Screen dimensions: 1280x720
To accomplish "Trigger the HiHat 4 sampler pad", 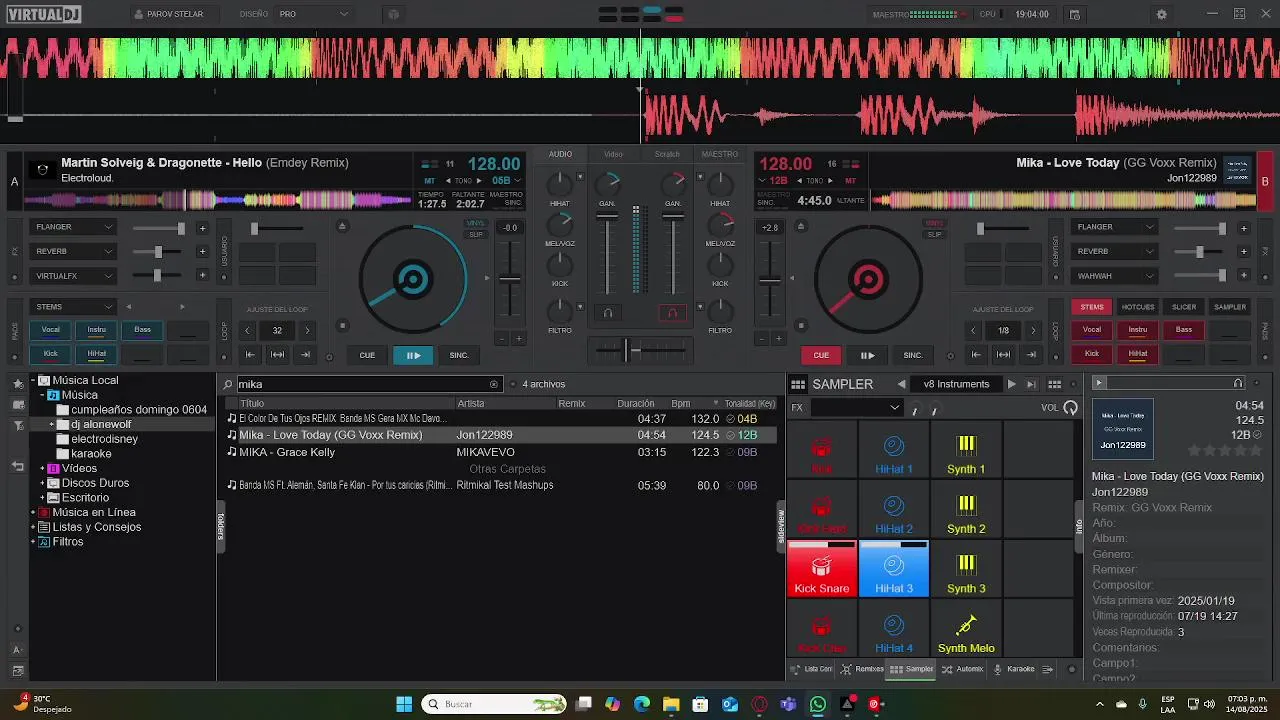I will (x=894, y=630).
